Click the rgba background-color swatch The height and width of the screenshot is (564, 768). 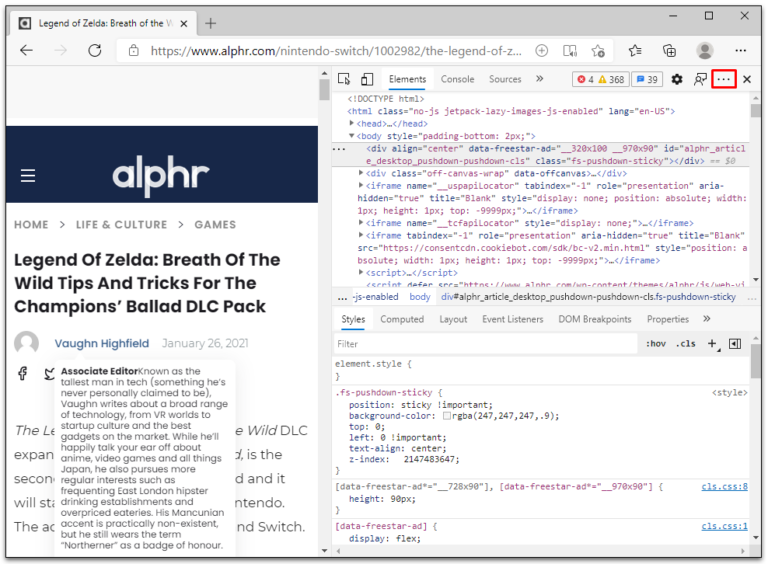tap(446, 416)
